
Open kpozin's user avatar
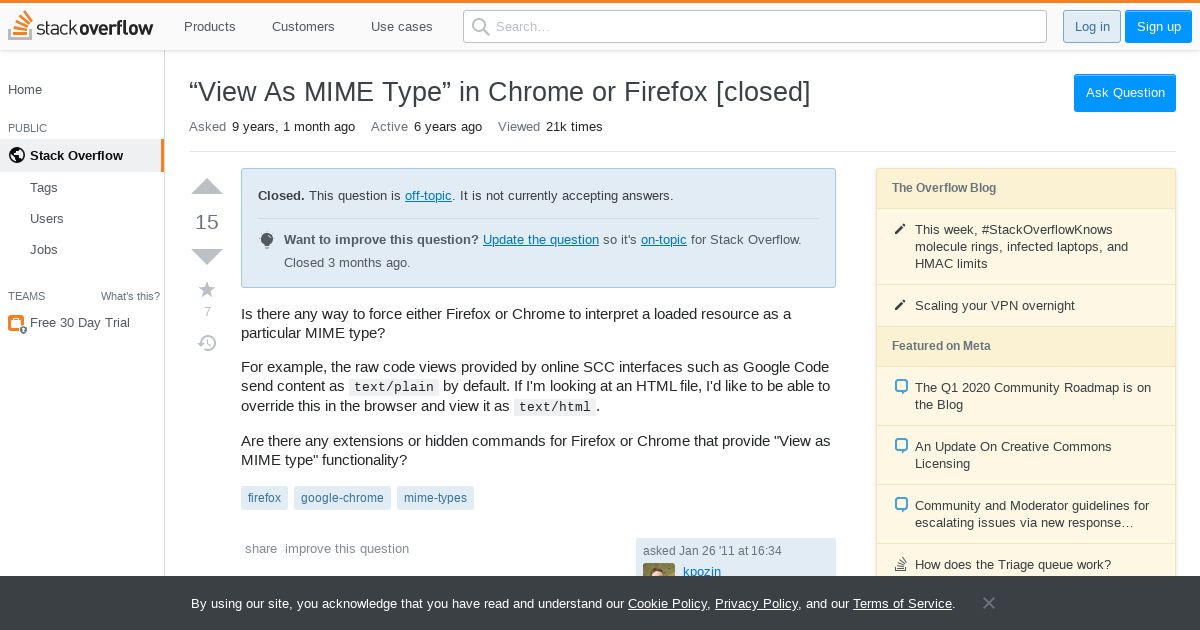click(x=659, y=571)
